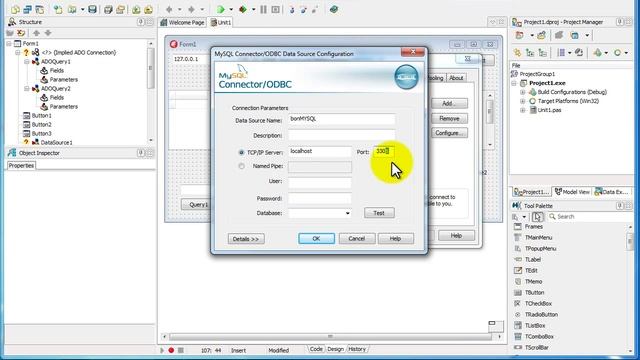Click the Add button in ODBC Administrator
Screen dimensions: 640x360
click(x=449, y=104)
